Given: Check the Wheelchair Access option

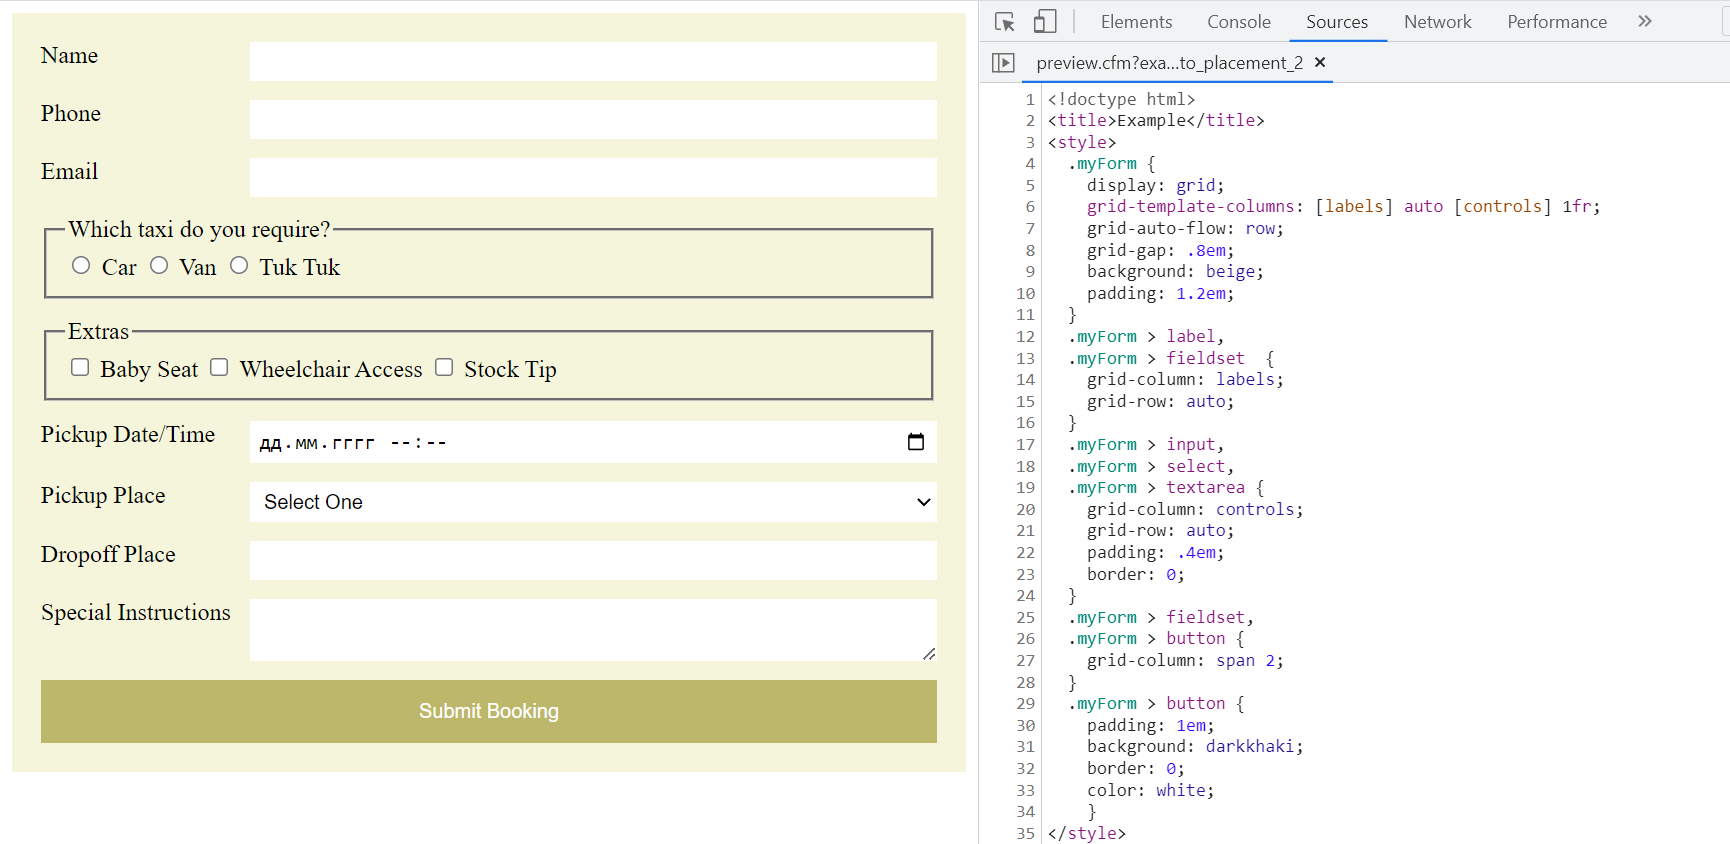Looking at the screenshot, I should [x=219, y=368].
